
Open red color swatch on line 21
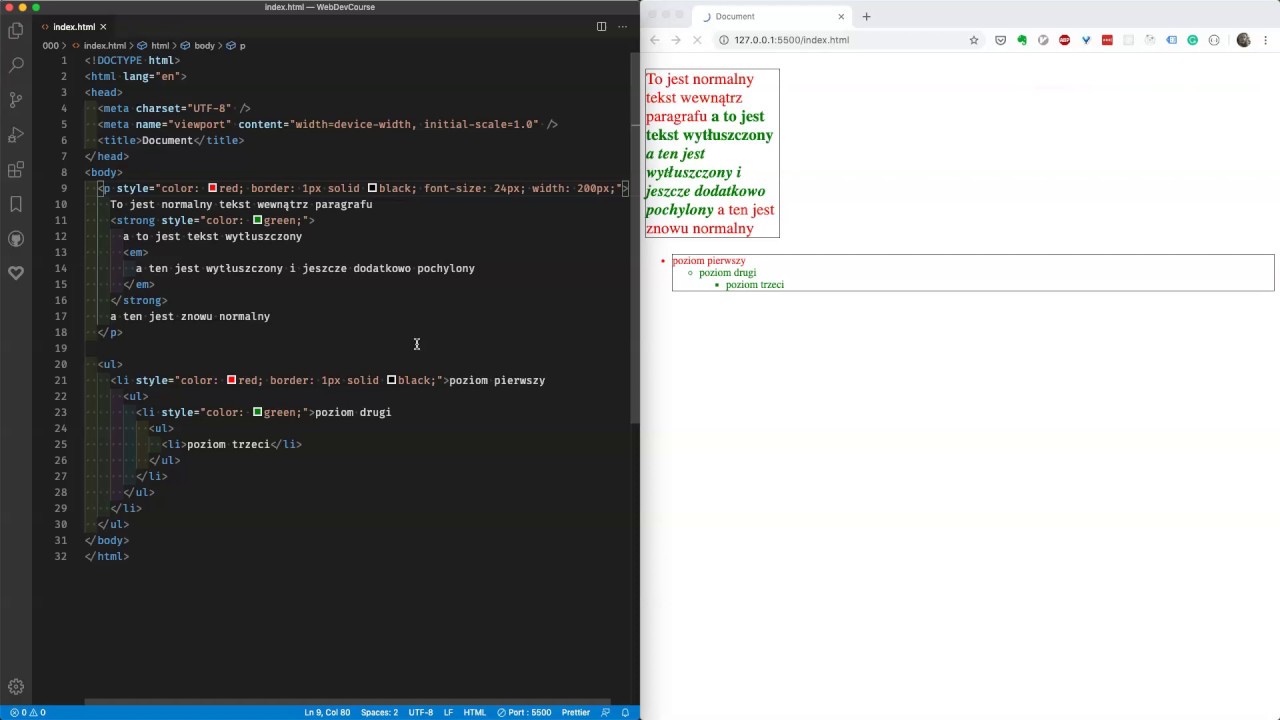click(x=231, y=380)
